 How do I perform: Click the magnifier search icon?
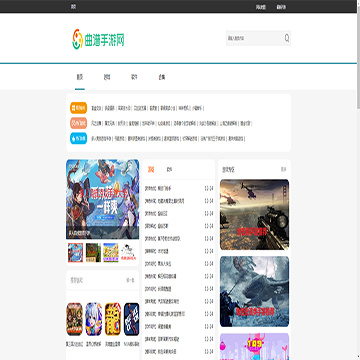[287, 38]
